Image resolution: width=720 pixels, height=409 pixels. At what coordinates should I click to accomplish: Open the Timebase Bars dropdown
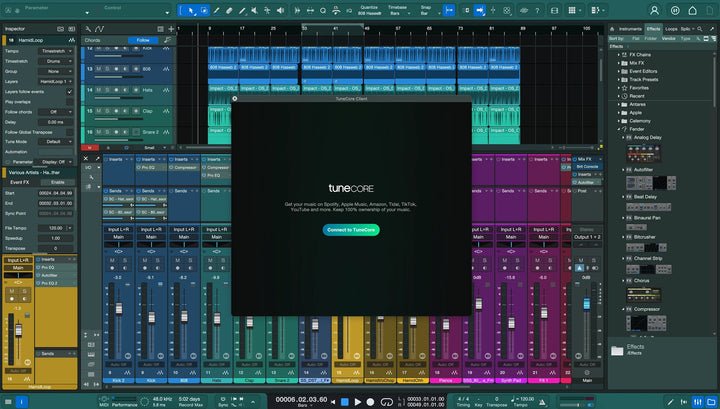pyautogui.click(x=399, y=13)
